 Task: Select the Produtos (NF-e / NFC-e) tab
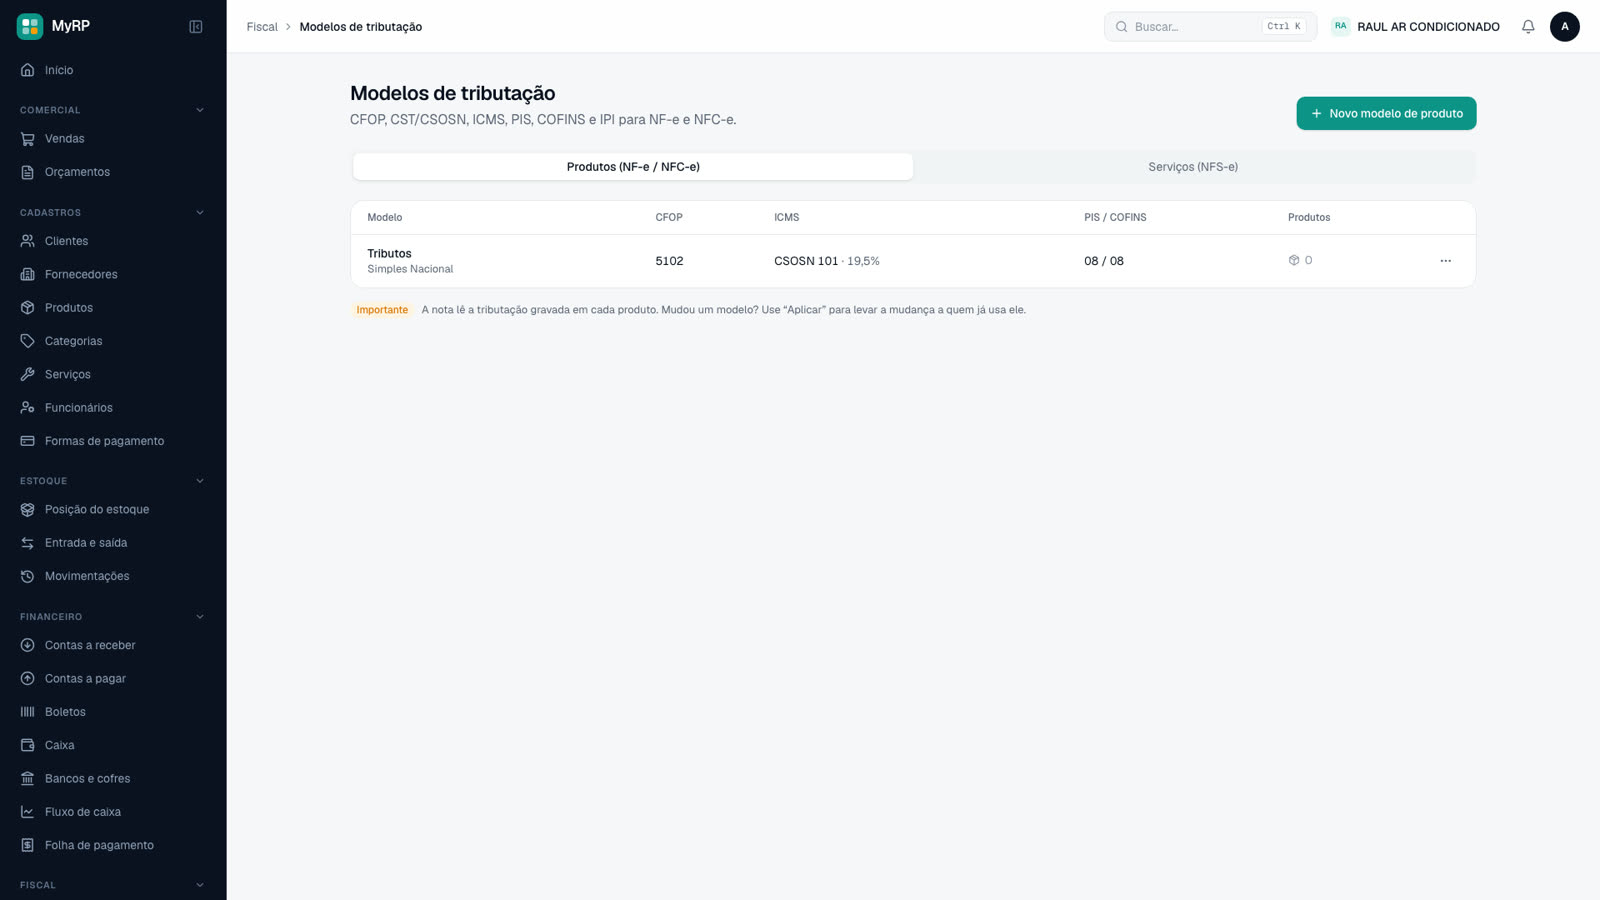pos(633,167)
